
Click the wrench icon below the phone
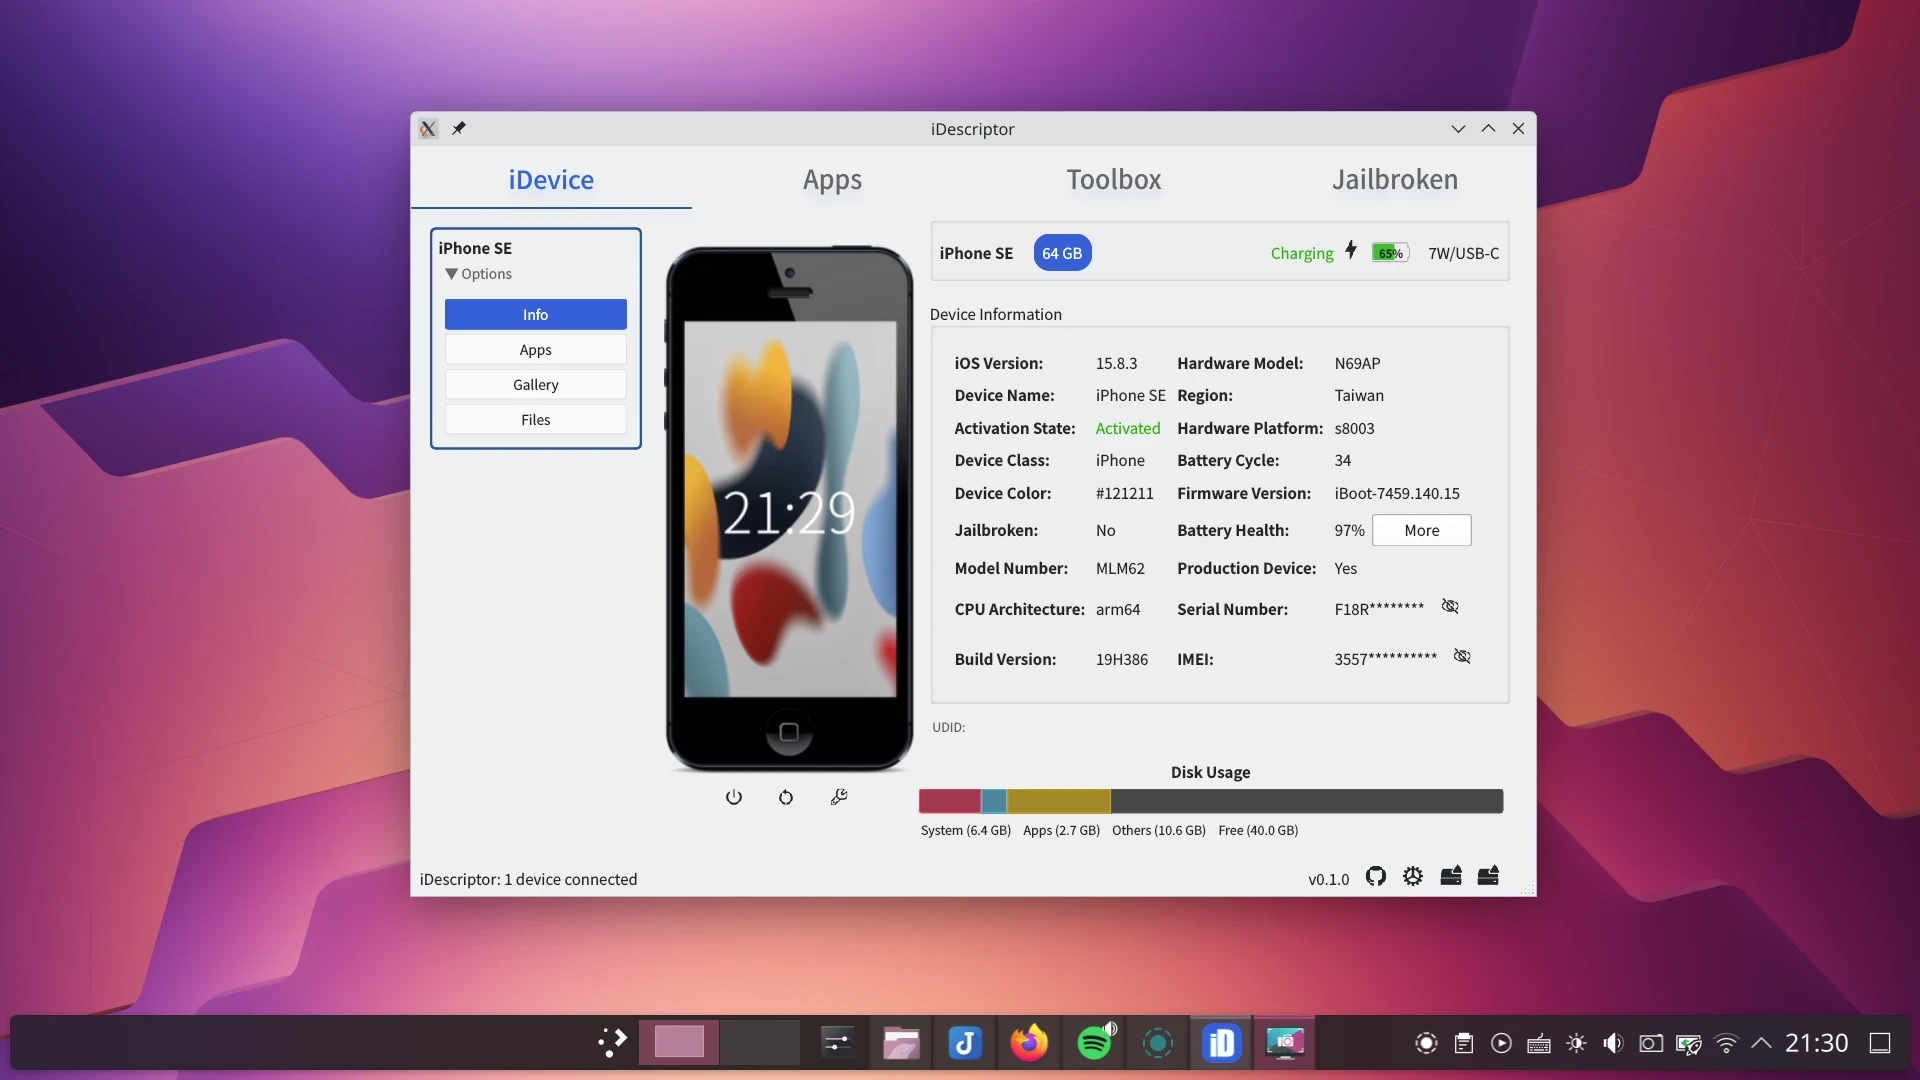pos(839,797)
